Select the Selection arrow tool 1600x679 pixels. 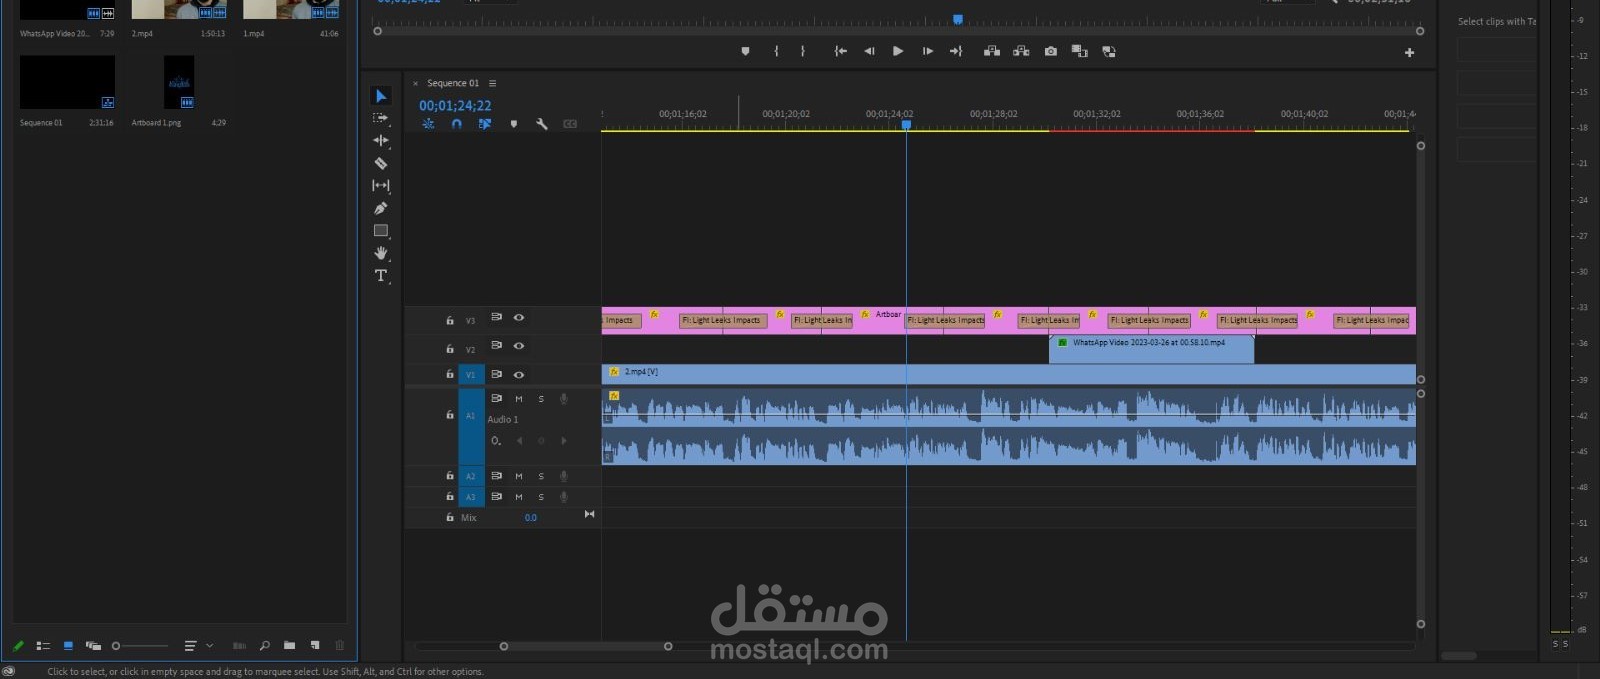pyautogui.click(x=381, y=96)
